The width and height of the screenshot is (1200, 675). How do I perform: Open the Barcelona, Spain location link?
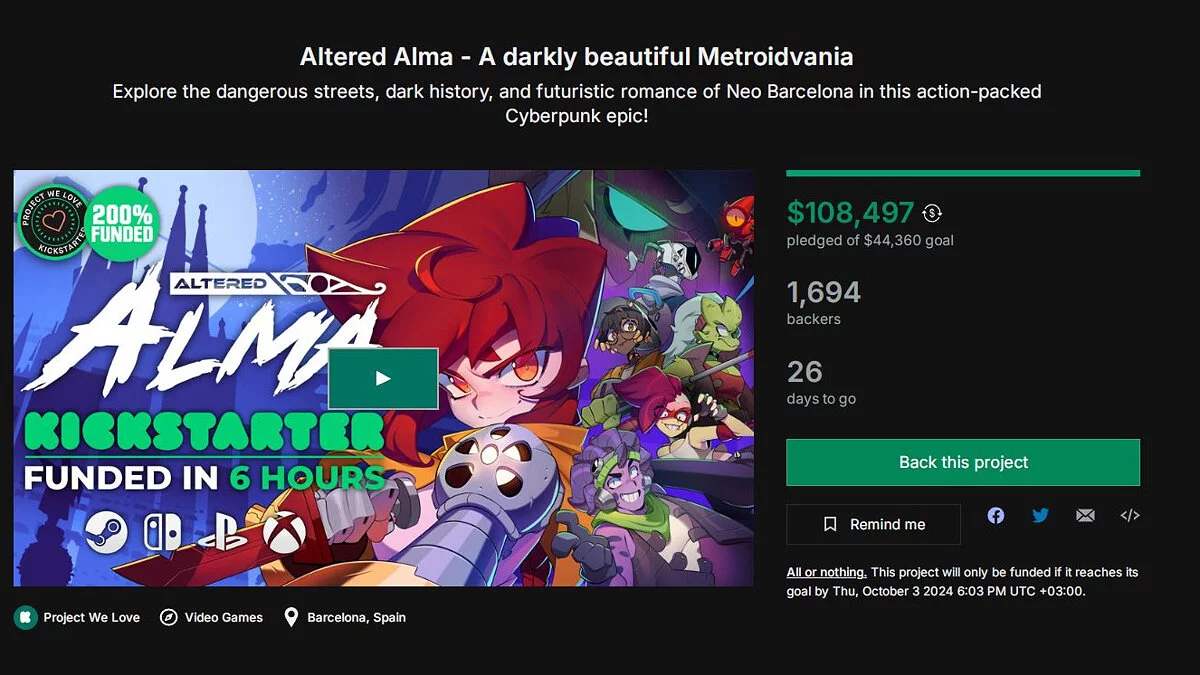pyautogui.click(x=356, y=617)
